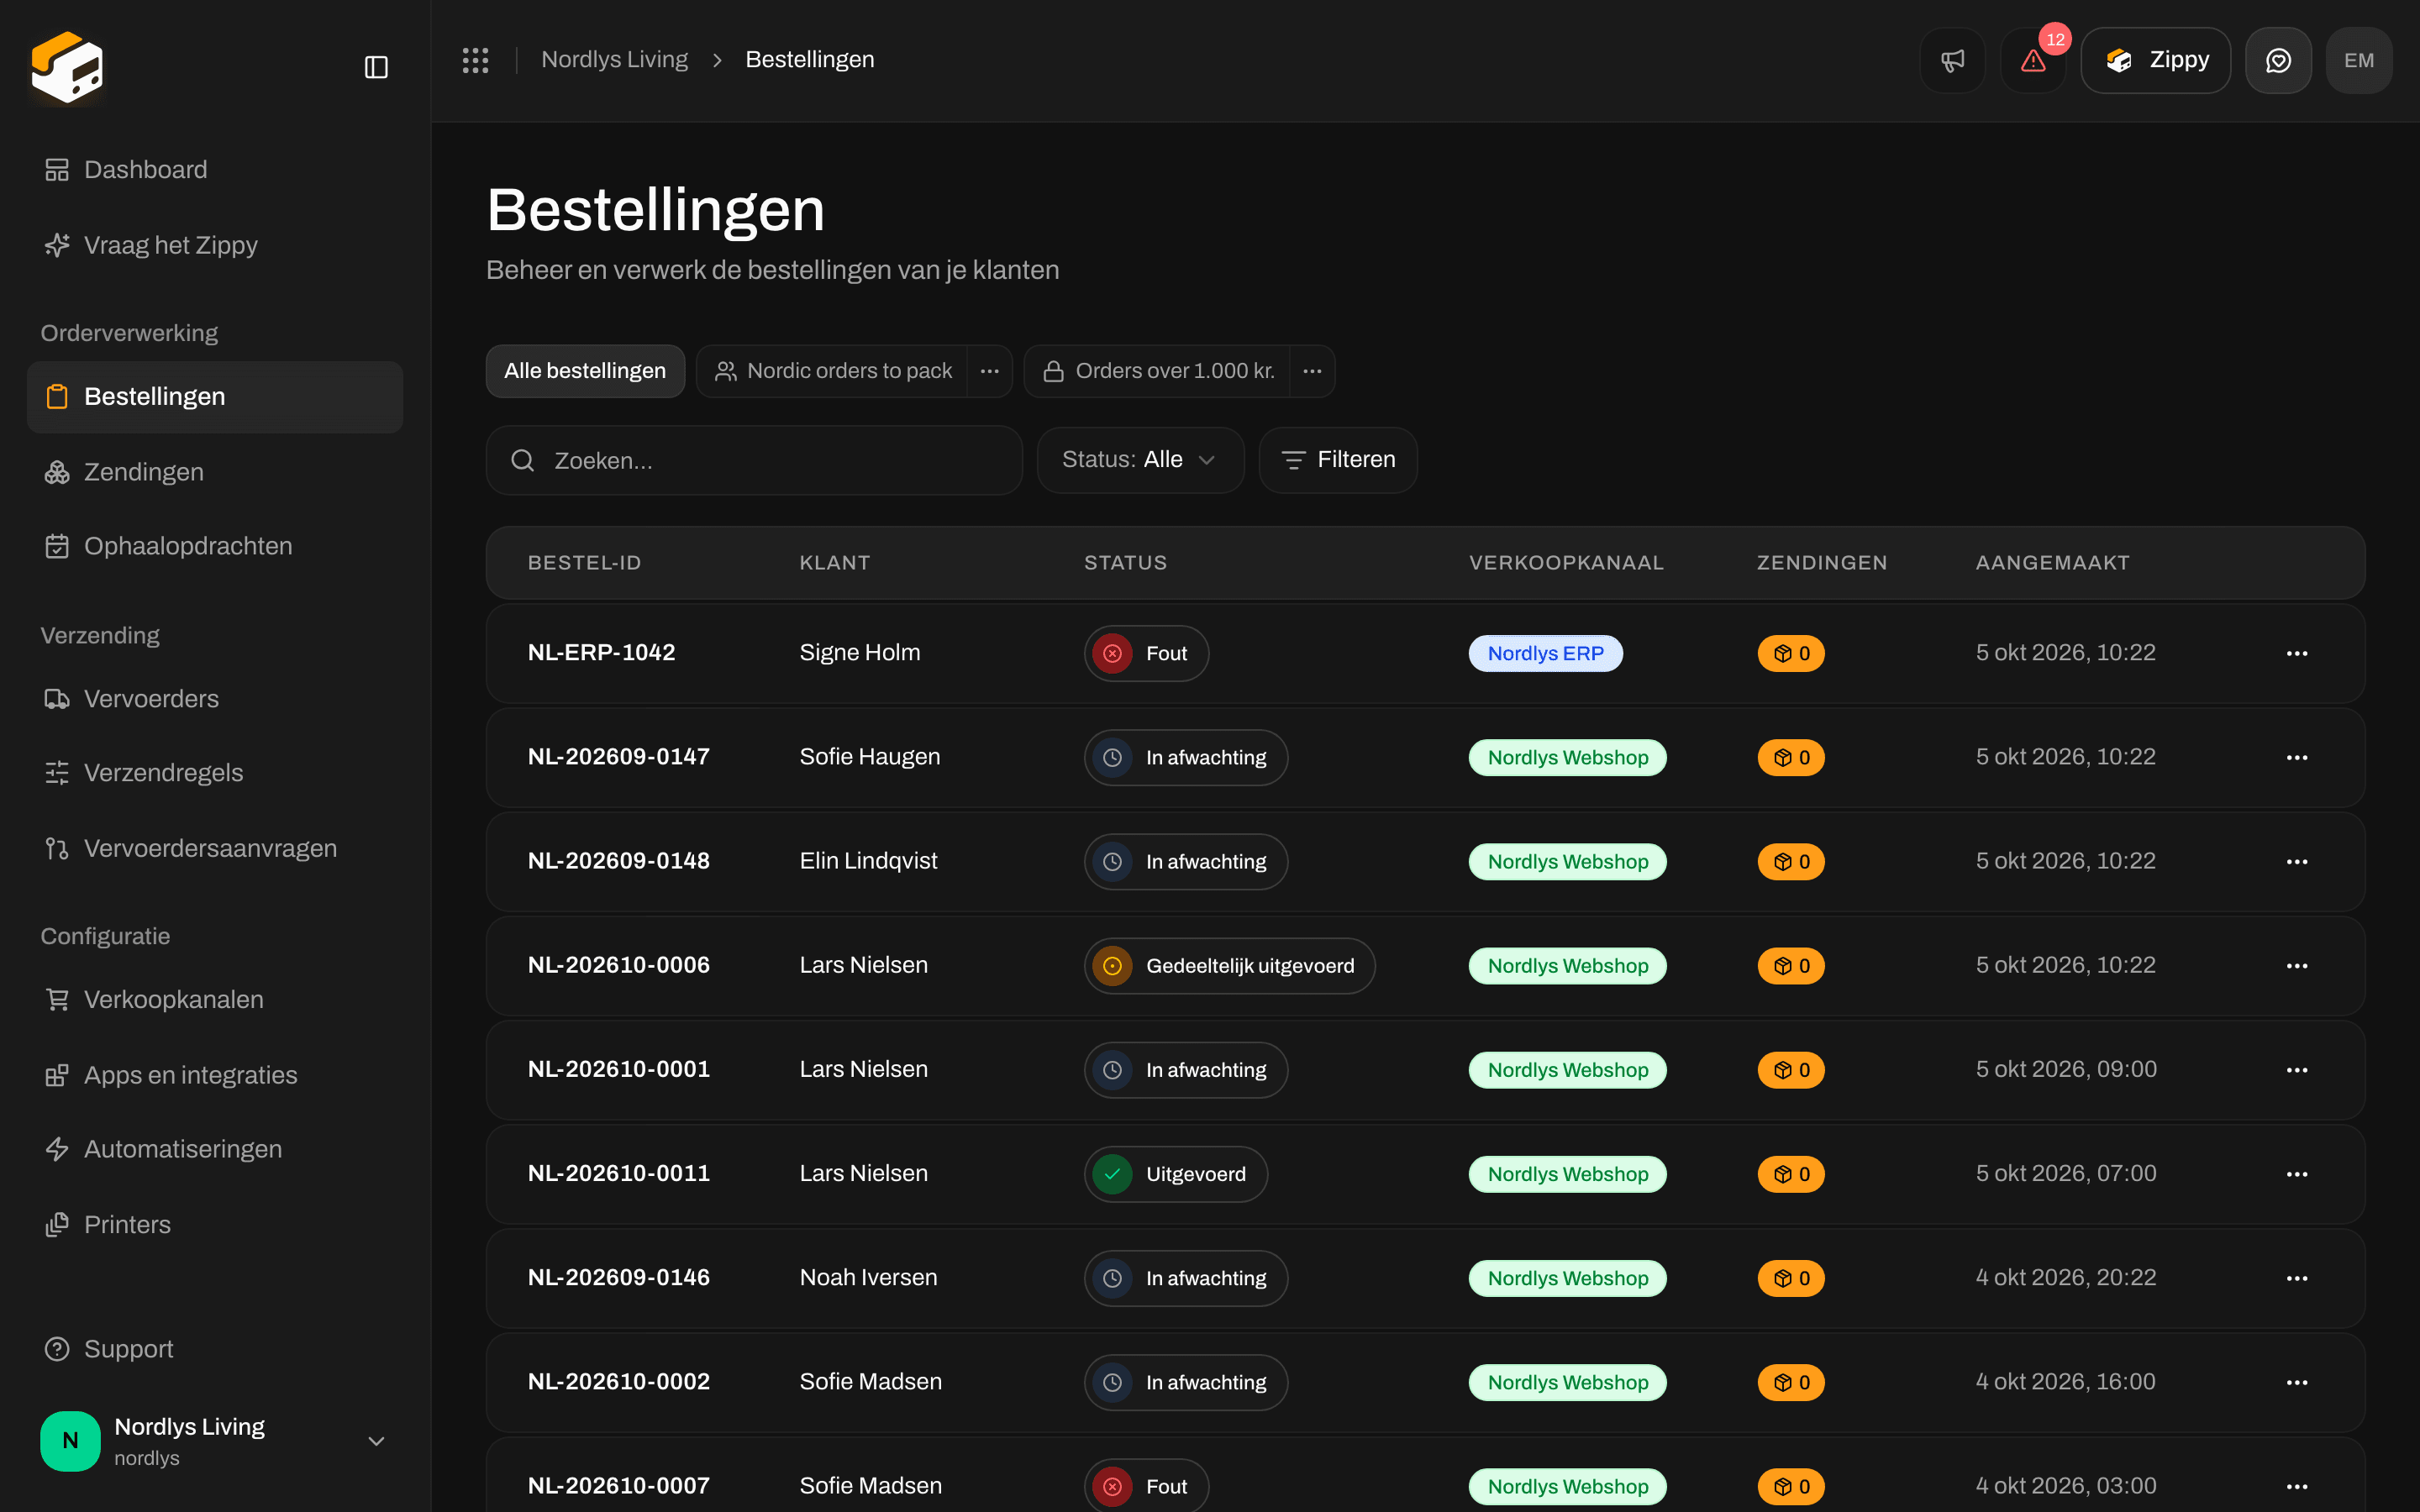Click the Uitgevoerd status badge
The height and width of the screenshot is (1512, 2420).
(1176, 1173)
